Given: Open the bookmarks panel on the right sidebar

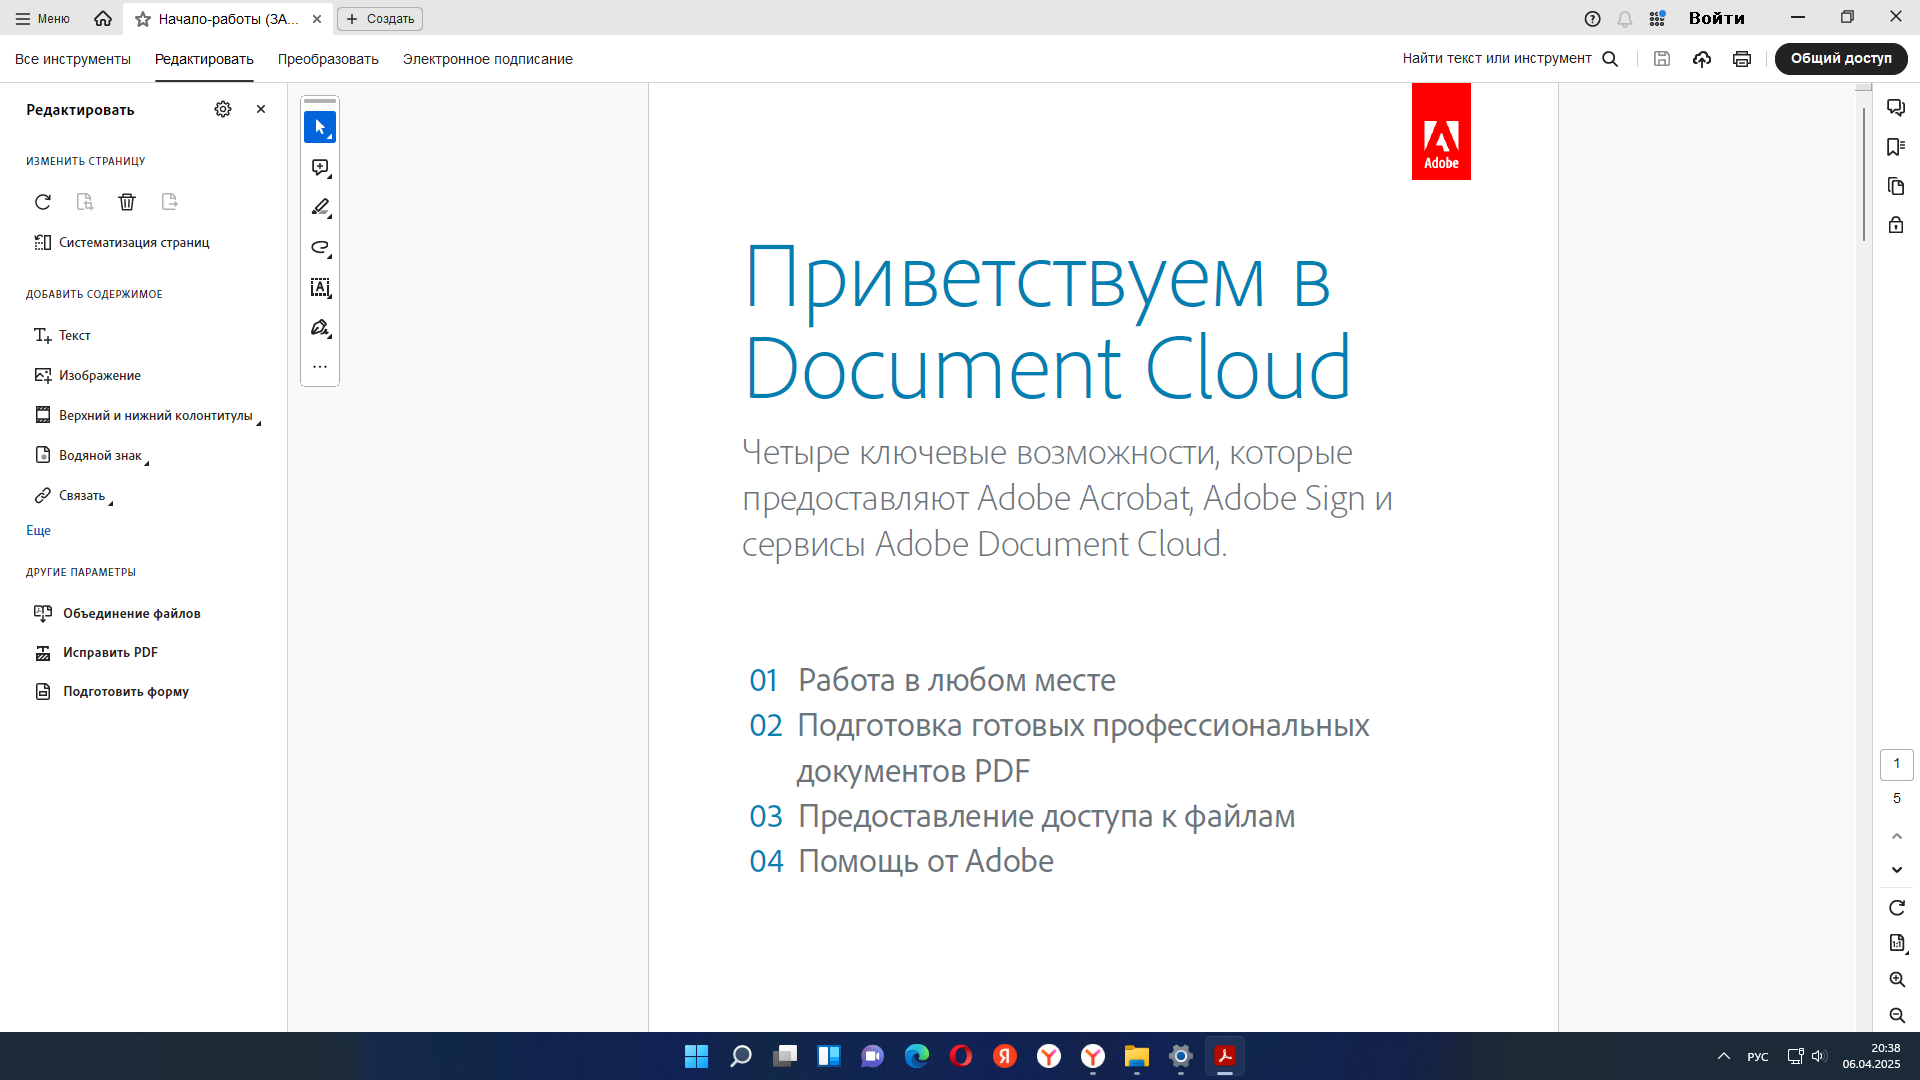Looking at the screenshot, I should click(x=1895, y=147).
